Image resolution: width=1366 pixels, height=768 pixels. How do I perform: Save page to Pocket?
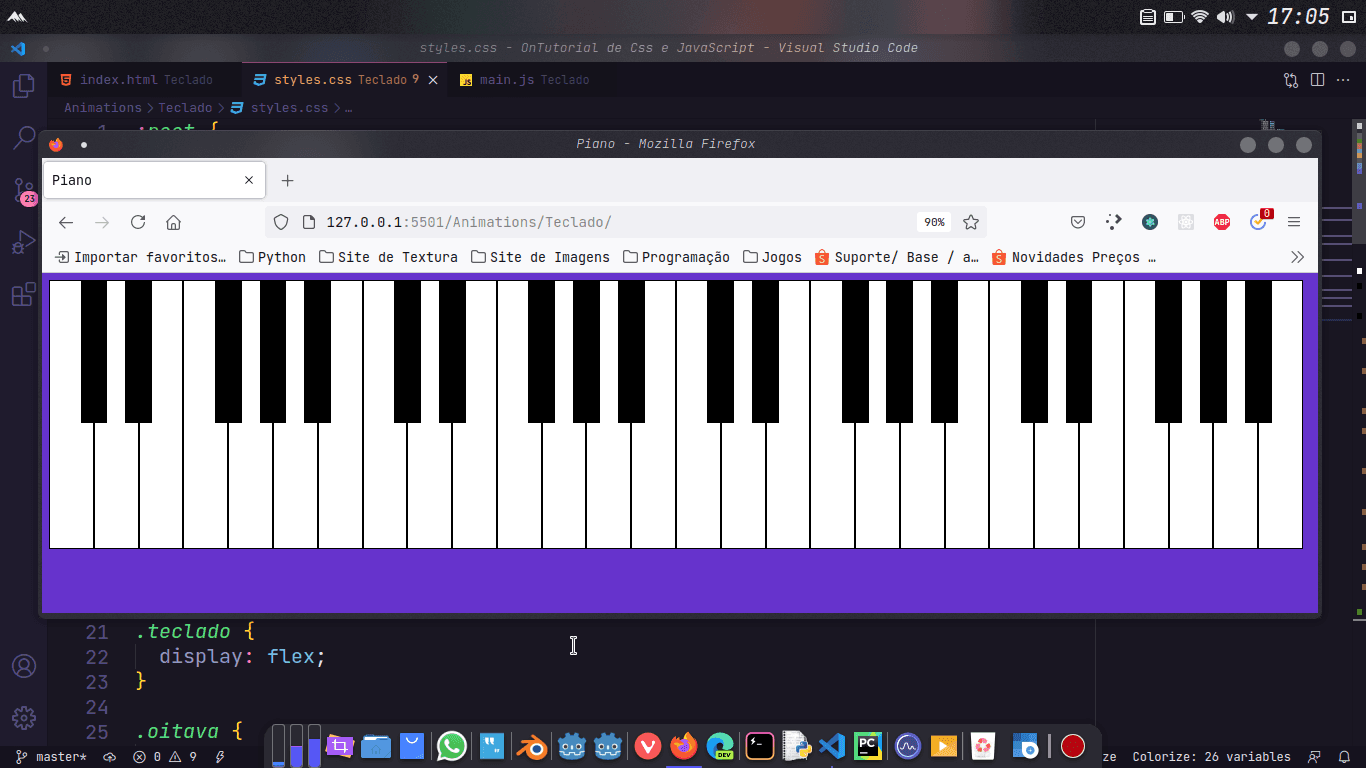[x=1078, y=222]
